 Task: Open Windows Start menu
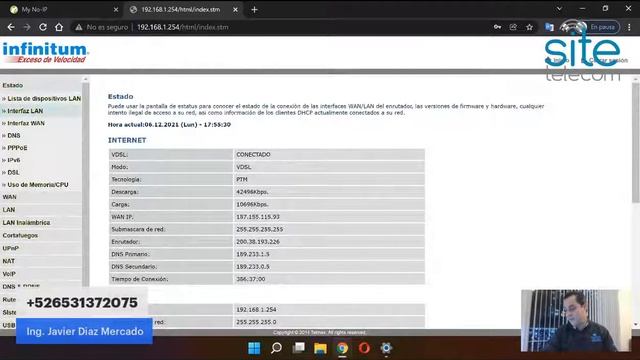tap(254, 348)
